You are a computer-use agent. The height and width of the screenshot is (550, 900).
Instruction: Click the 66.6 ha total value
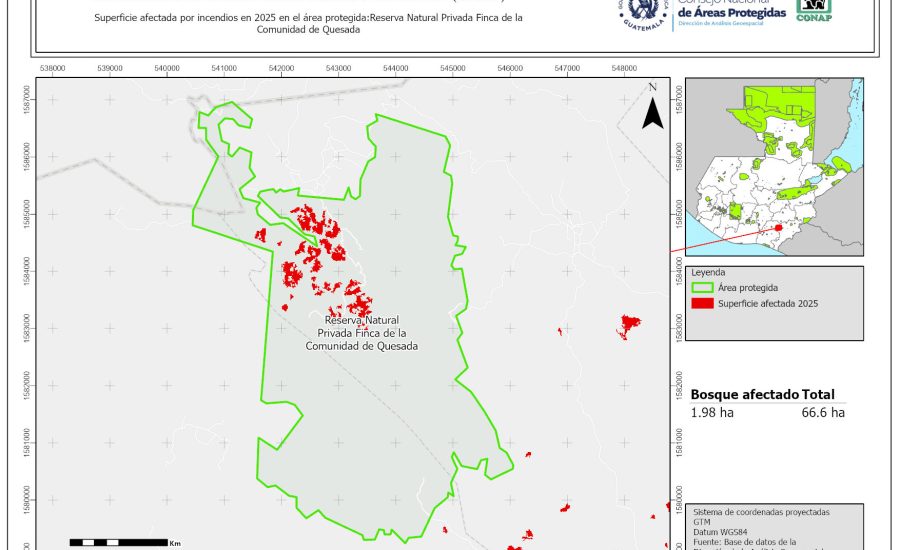click(822, 412)
